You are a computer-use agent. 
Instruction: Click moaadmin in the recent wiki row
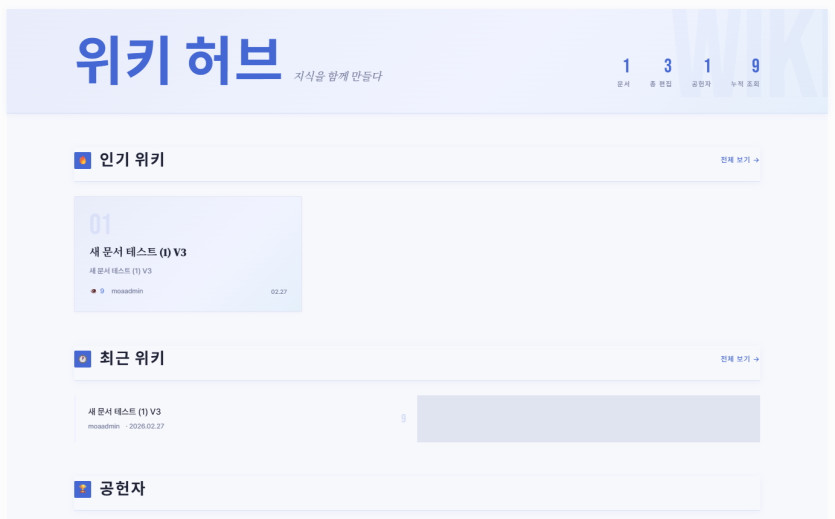103,426
